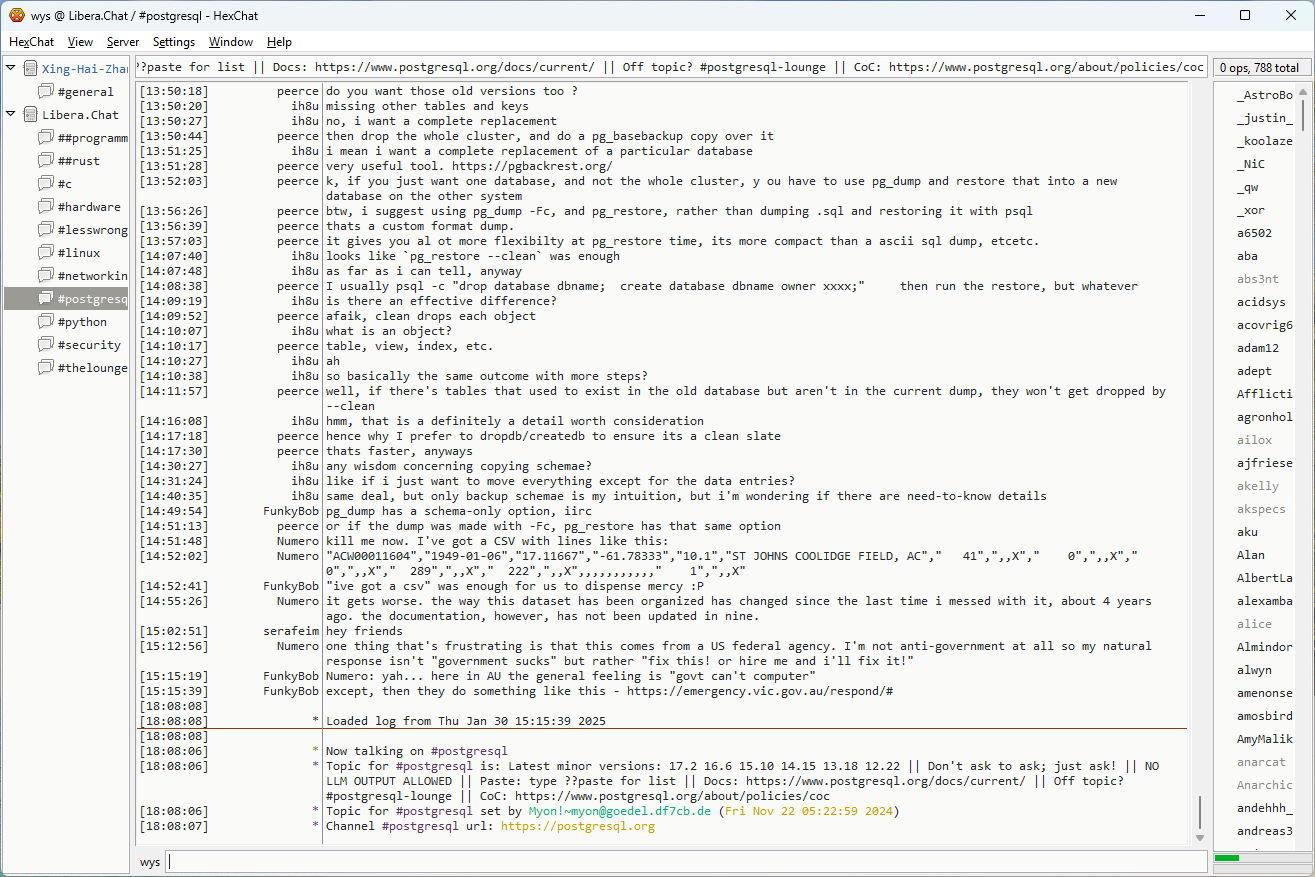Select user acidsys in user list

click(x=1260, y=302)
